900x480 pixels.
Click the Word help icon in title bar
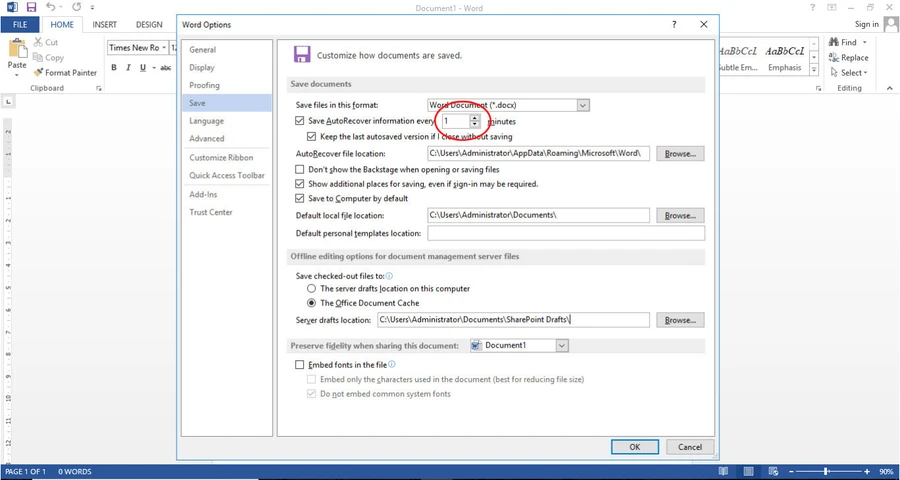point(812,7)
